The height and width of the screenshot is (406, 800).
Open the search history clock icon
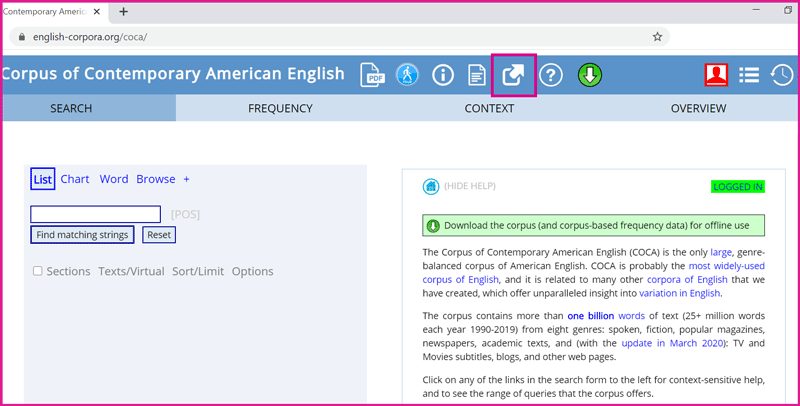(x=782, y=75)
